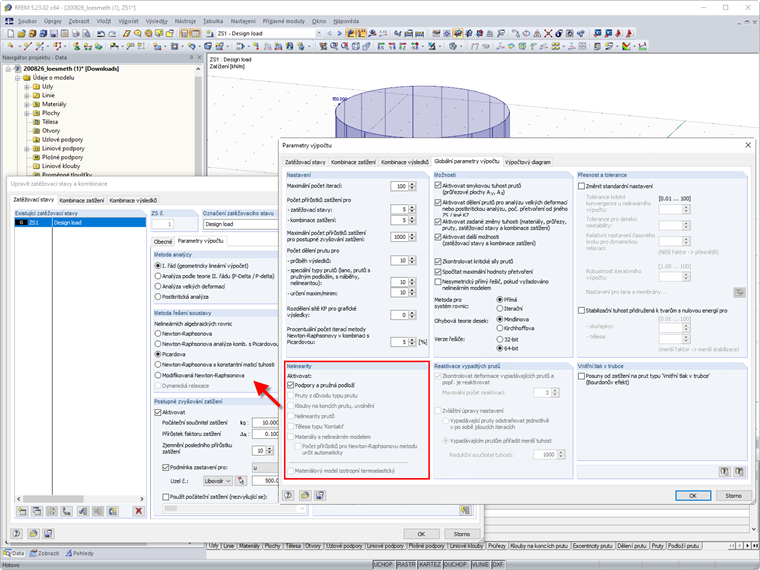Select the Obecné tab in load case dialog

(163, 241)
